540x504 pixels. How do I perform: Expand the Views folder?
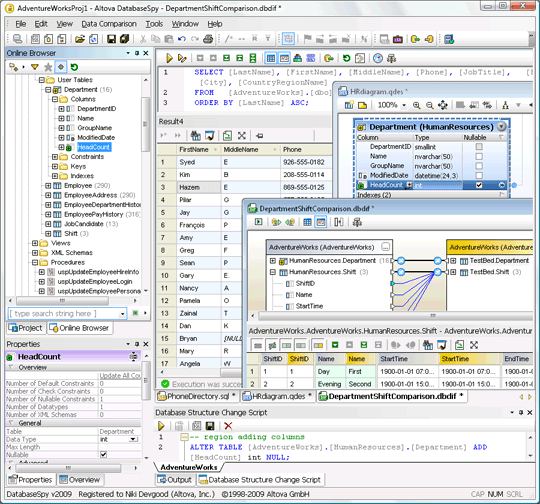point(35,243)
